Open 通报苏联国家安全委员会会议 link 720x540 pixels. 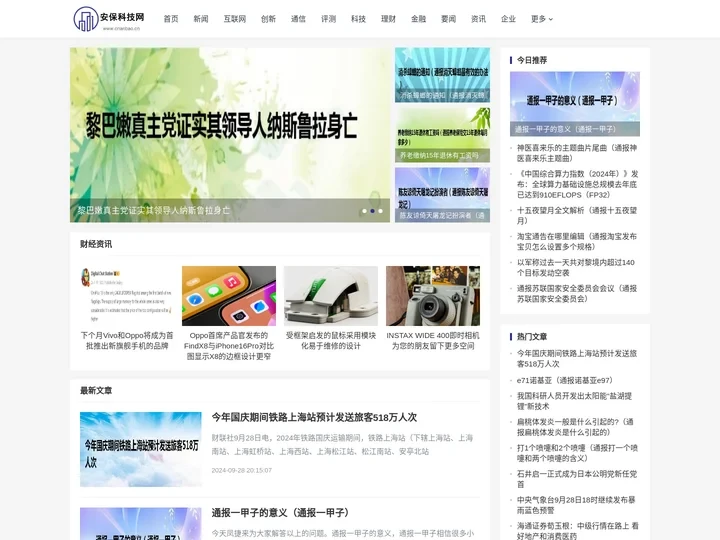pos(577,293)
